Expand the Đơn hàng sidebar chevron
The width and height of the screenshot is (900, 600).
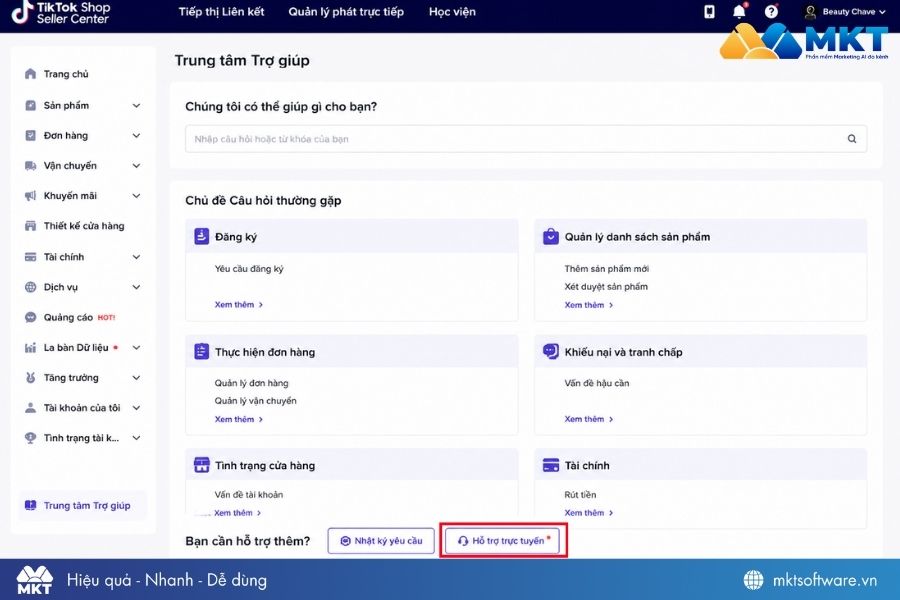[137, 136]
